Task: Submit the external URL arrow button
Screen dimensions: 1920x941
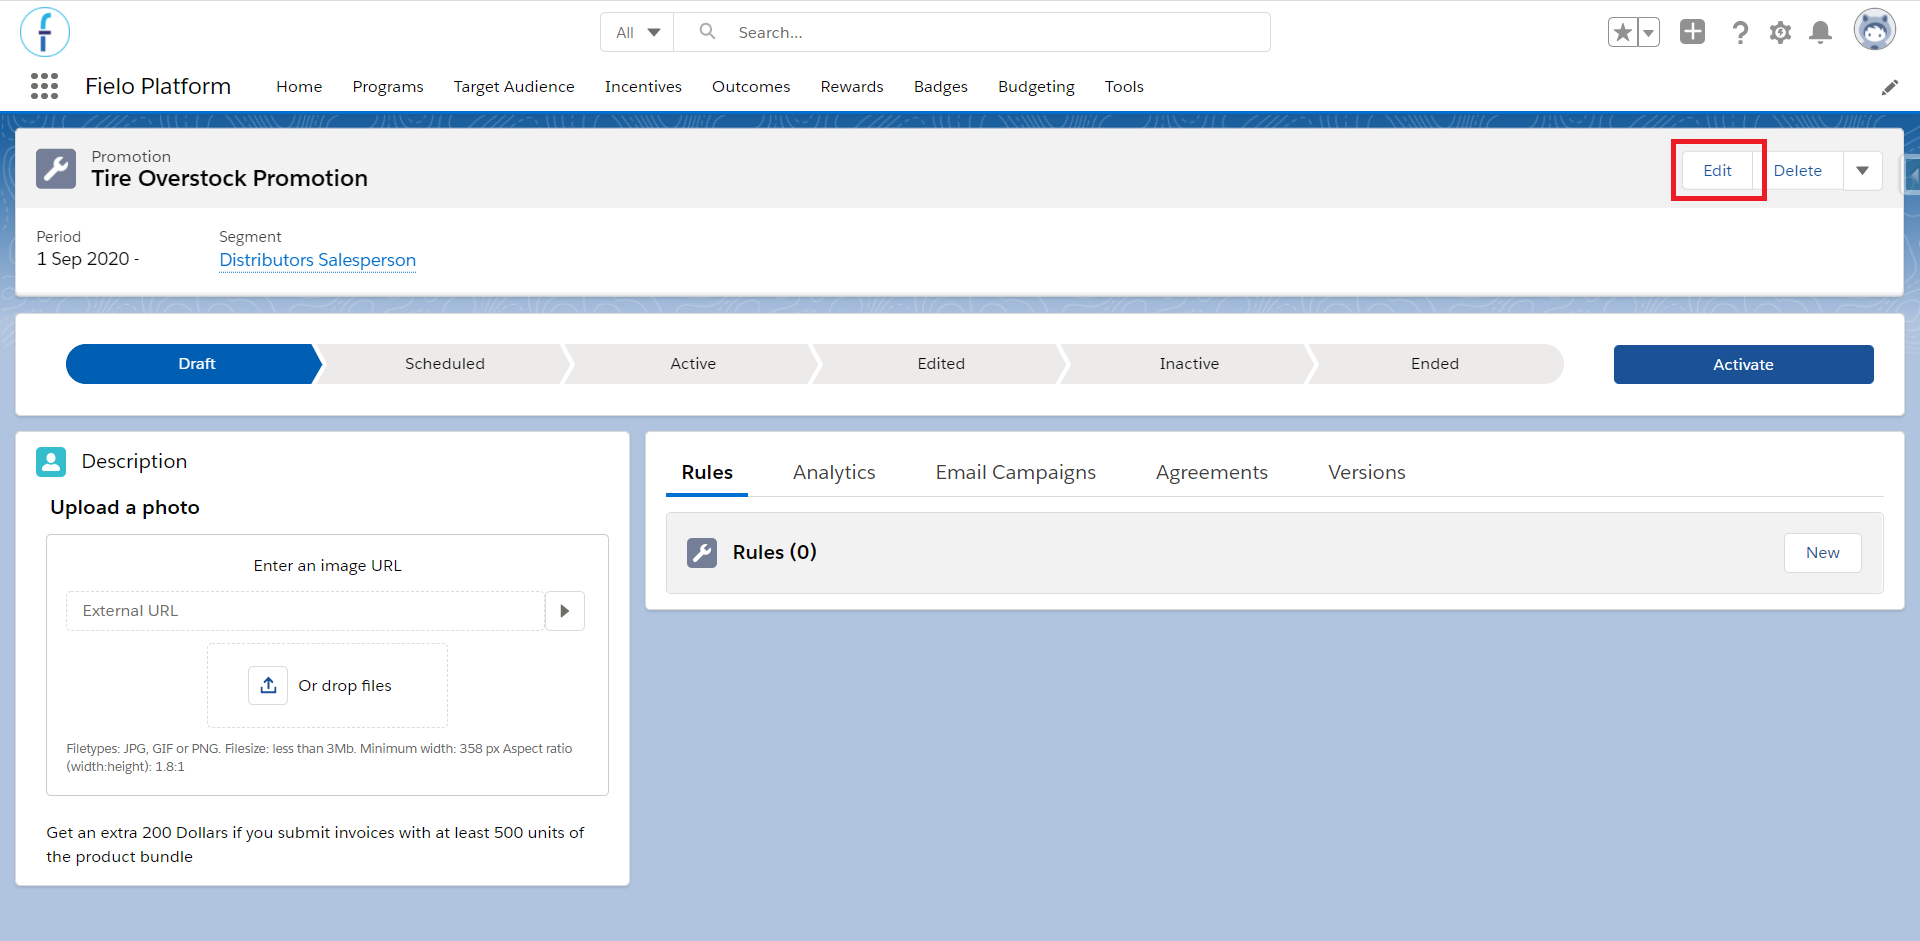Action: pos(565,611)
